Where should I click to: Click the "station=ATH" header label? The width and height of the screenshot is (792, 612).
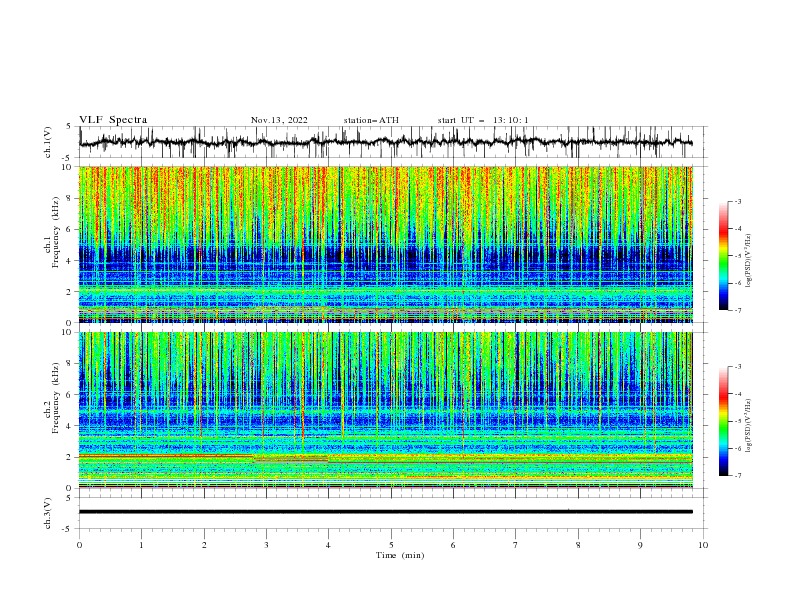(371, 120)
